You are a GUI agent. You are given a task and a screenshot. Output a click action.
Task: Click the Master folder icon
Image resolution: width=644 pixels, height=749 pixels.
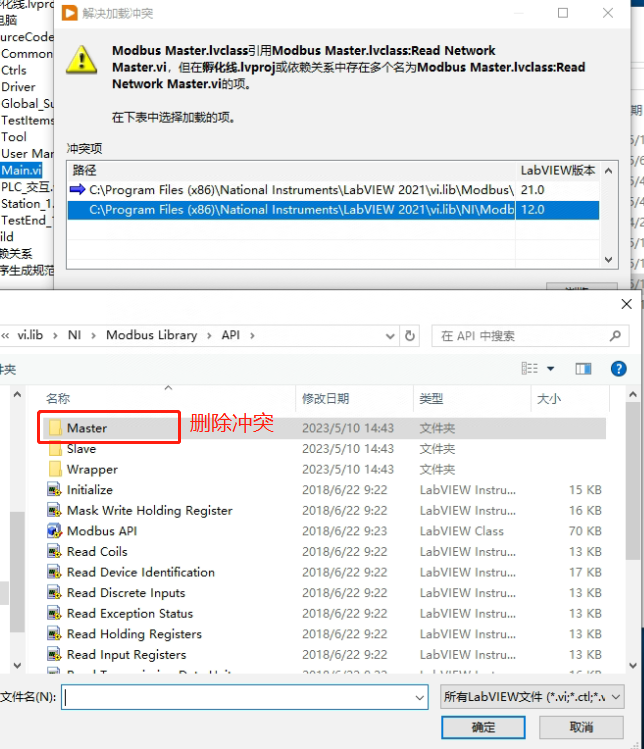click(x=55, y=428)
